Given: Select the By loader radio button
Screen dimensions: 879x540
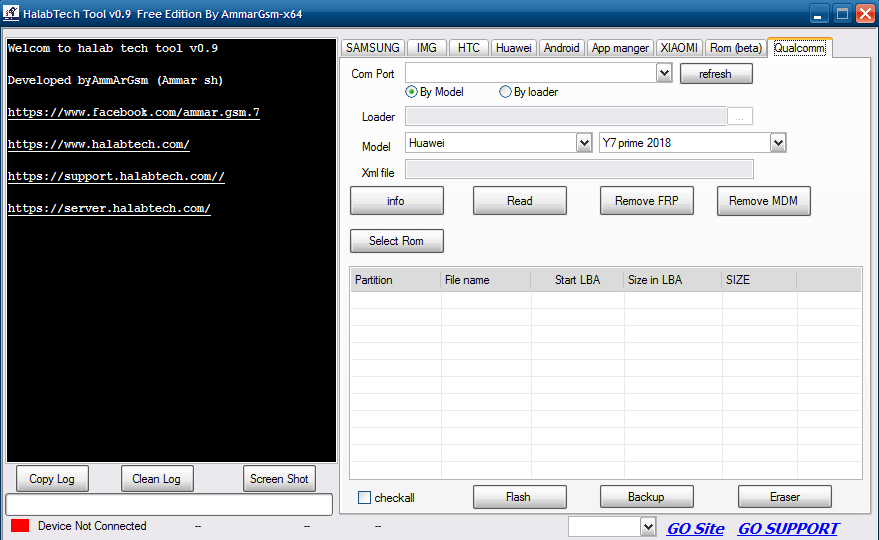Looking at the screenshot, I should point(506,92).
